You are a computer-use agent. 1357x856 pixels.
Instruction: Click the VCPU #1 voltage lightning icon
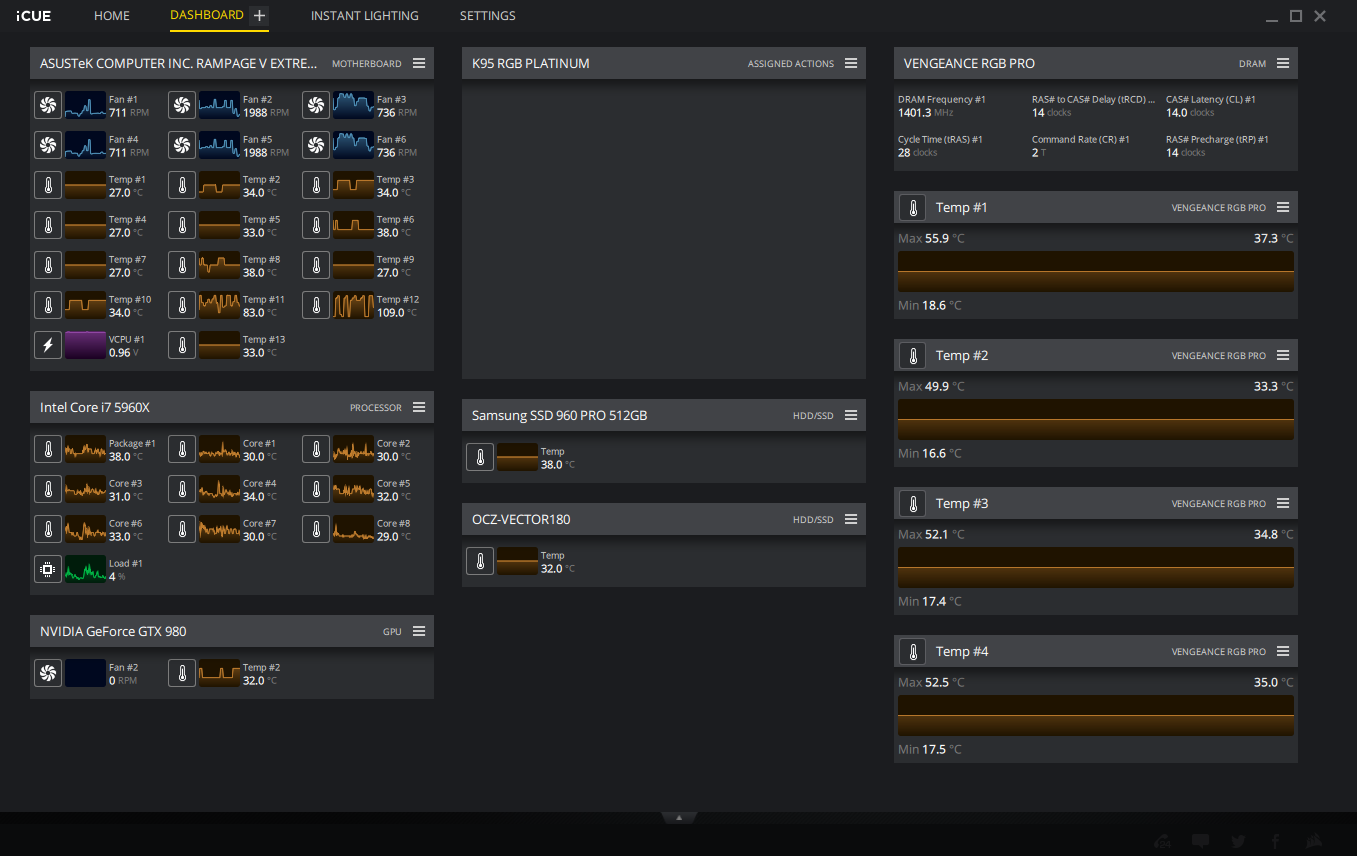coord(47,346)
